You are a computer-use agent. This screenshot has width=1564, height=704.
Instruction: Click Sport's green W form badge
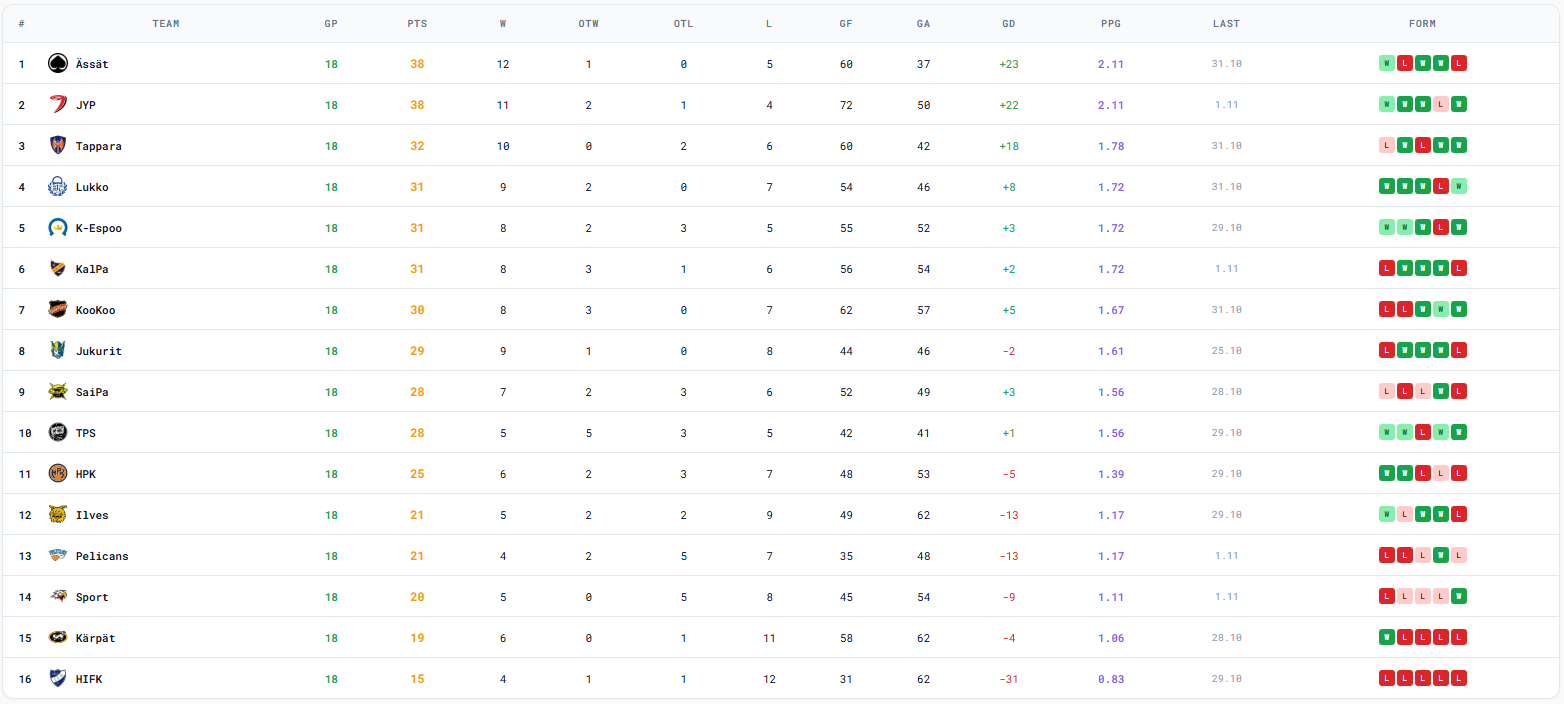[1459, 596]
